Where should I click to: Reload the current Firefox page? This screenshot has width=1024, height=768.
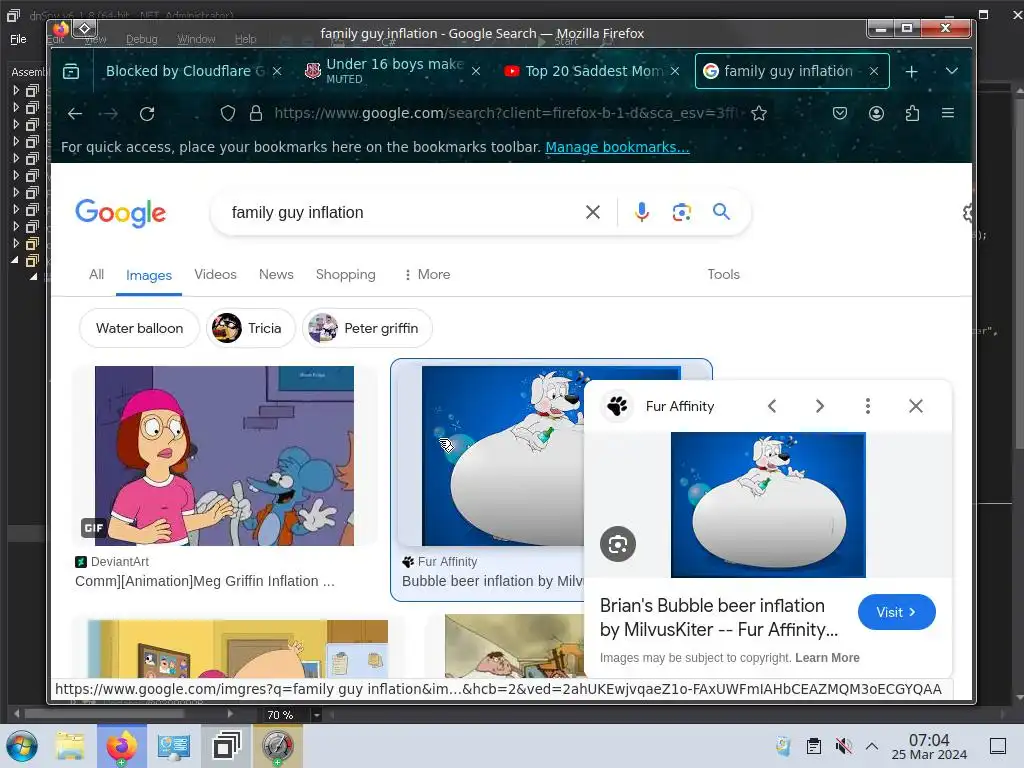(x=147, y=114)
